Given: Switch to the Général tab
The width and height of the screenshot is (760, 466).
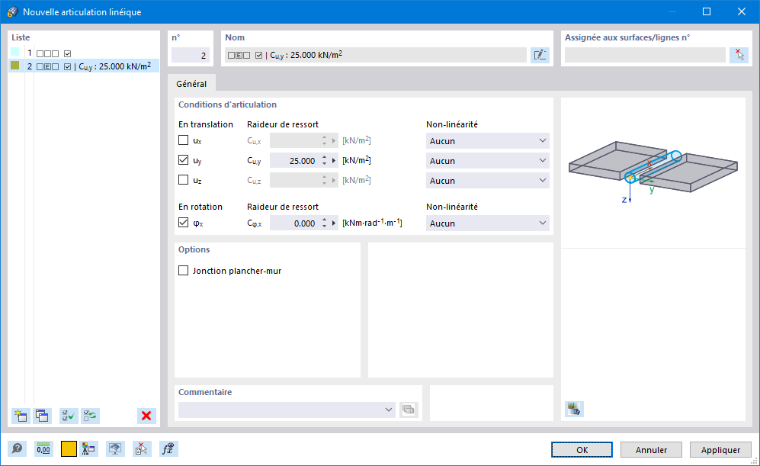Looking at the screenshot, I should coord(191,84).
